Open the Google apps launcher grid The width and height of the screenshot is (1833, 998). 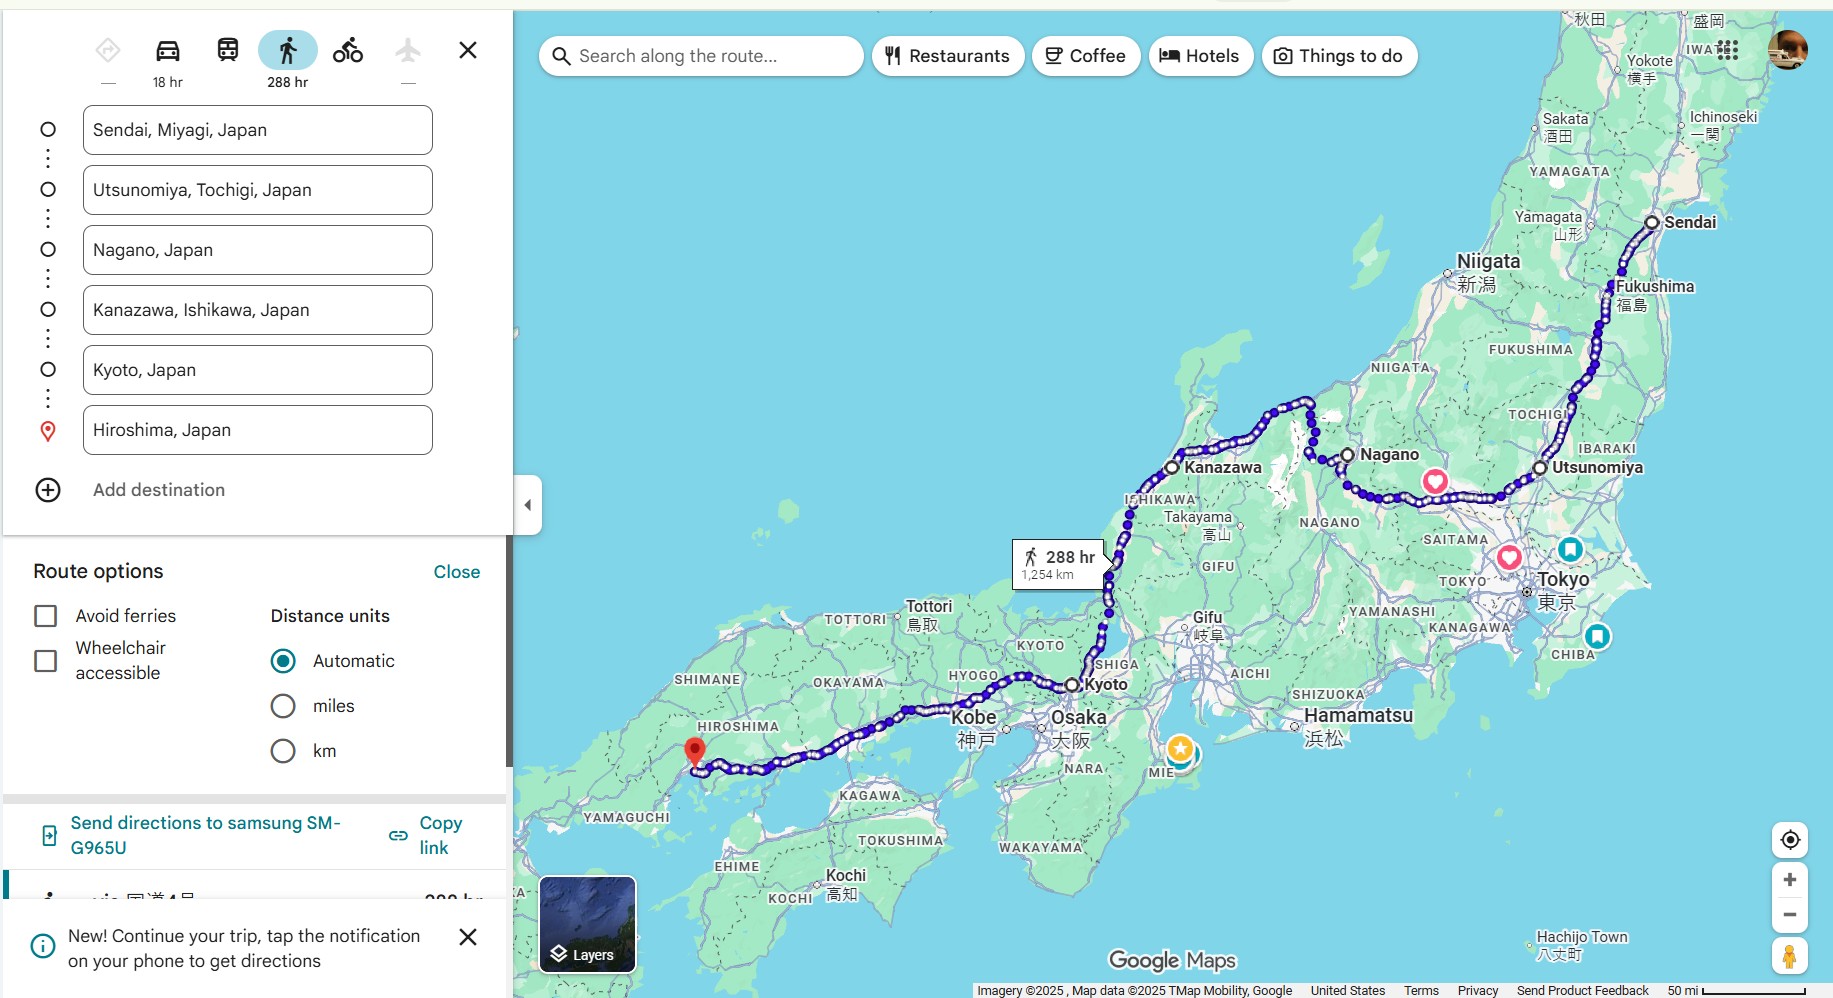1726,50
